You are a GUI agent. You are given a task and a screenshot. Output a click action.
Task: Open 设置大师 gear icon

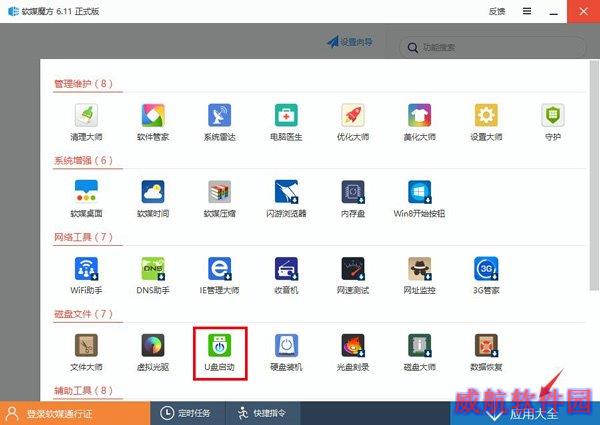(486, 115)
